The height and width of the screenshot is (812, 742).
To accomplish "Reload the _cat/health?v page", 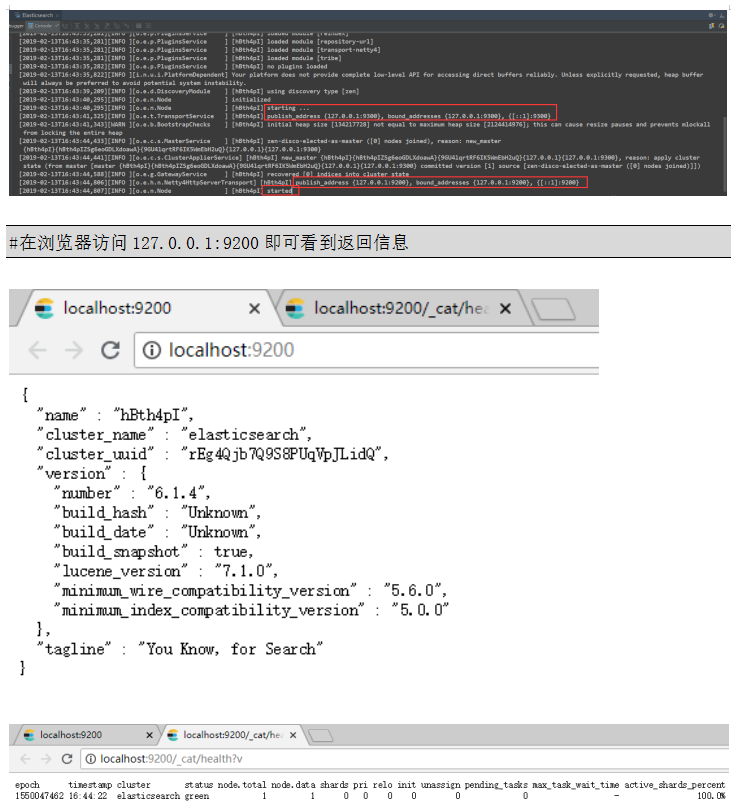I will click(67, 759).
